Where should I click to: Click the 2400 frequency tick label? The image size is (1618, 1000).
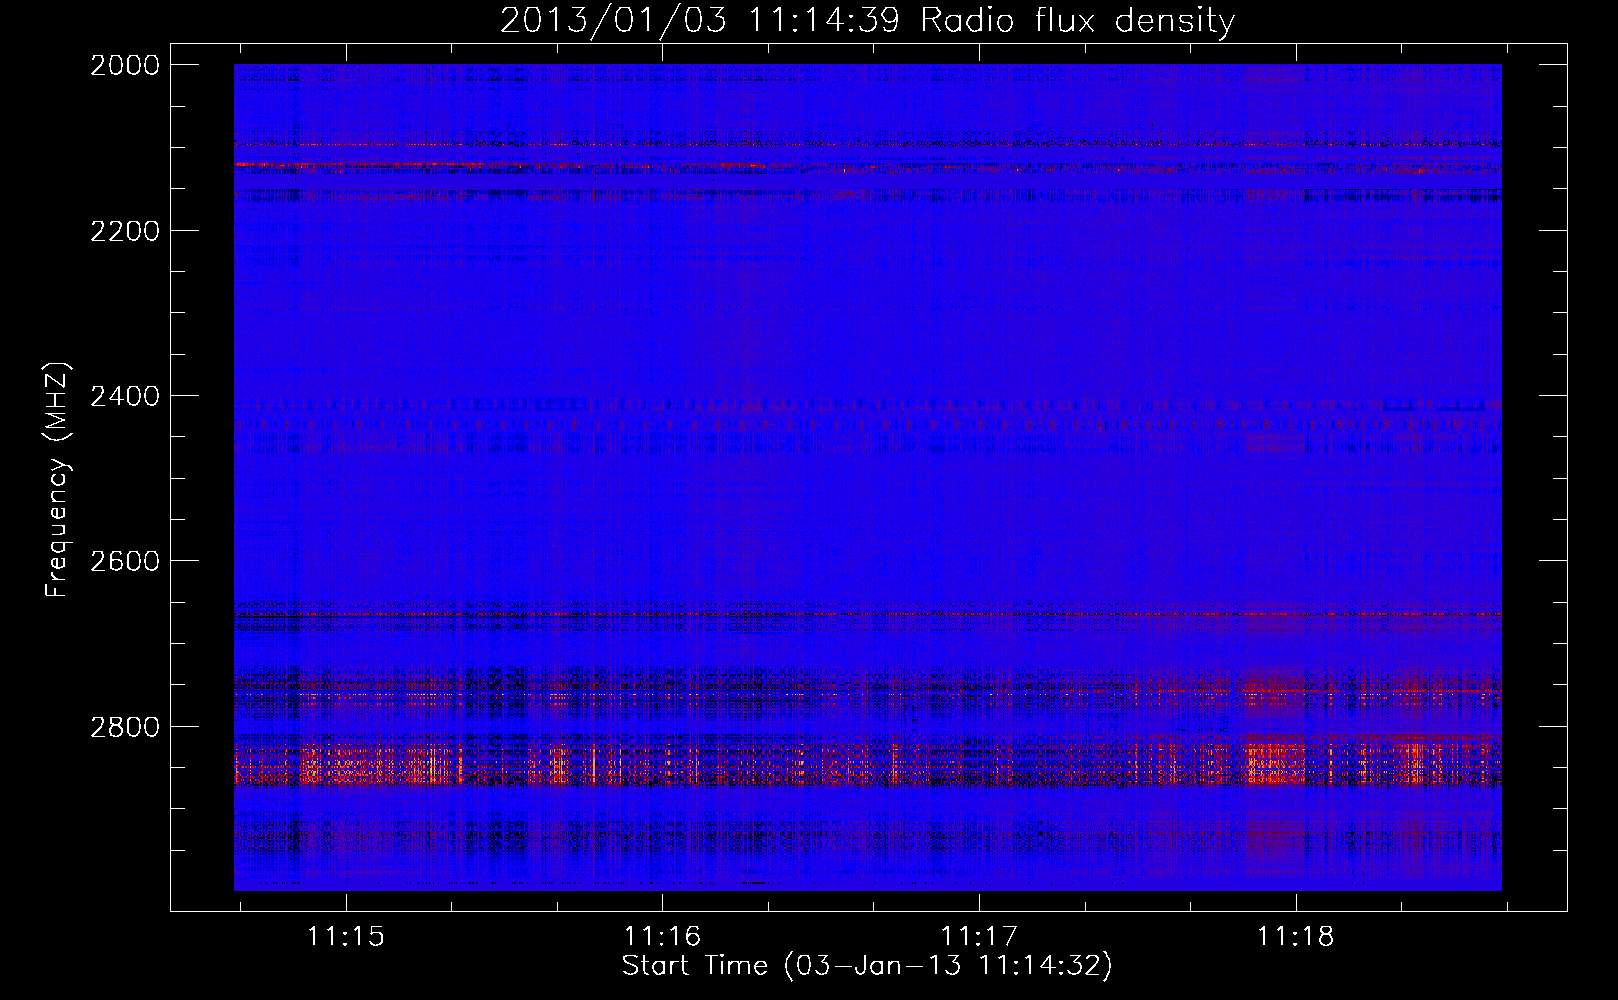coord(125,396)
